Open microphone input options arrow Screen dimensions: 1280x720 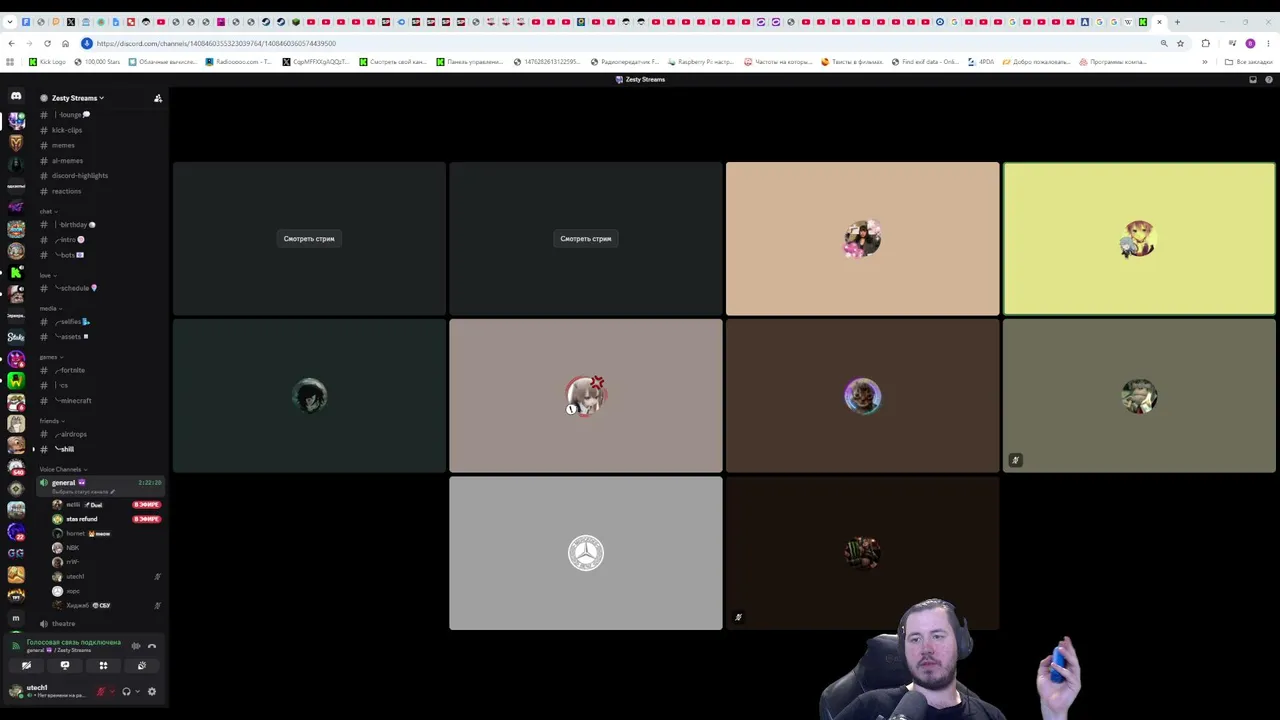point(112,691)
